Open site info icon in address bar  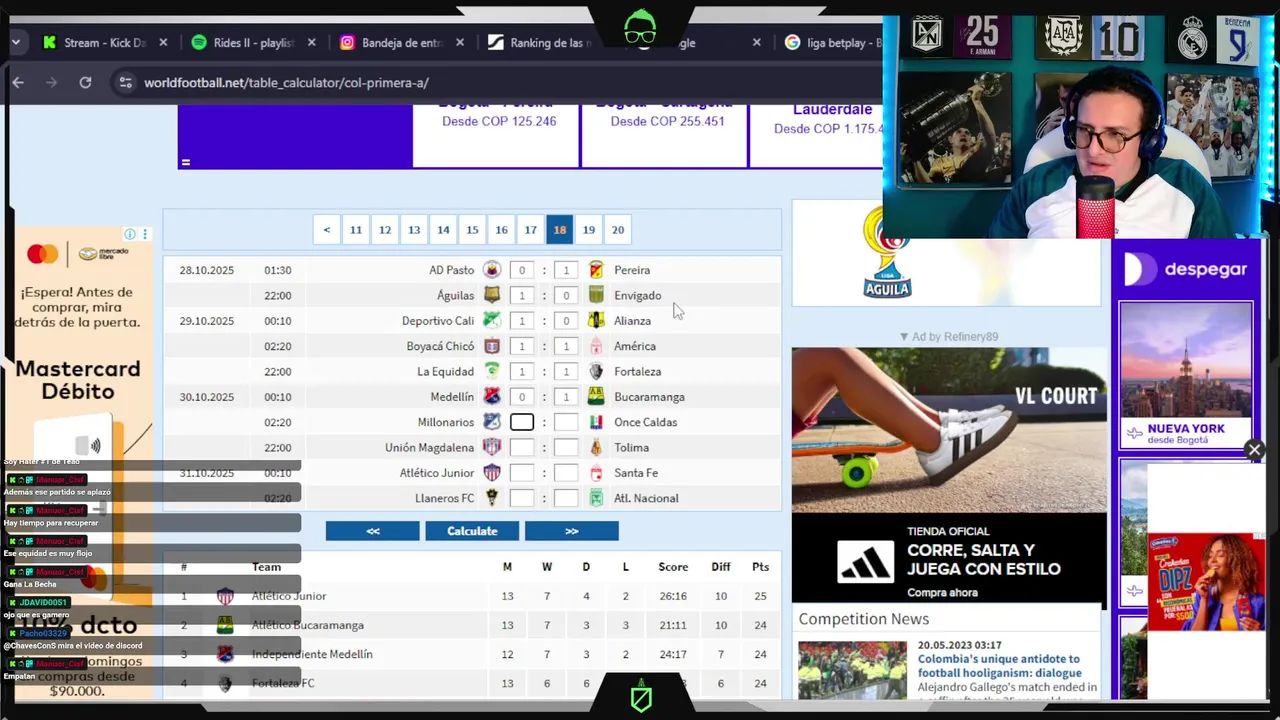pos(125,83)
